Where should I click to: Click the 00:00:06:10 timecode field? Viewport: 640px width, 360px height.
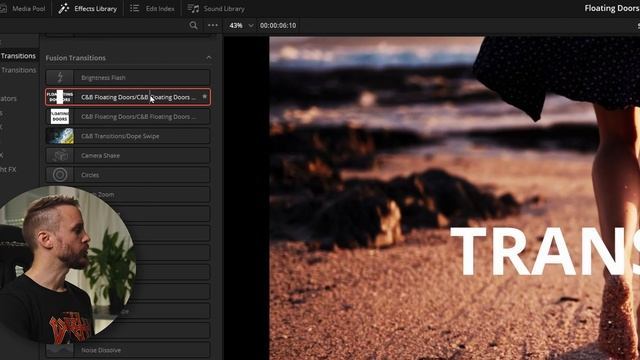tap(278, 25)
